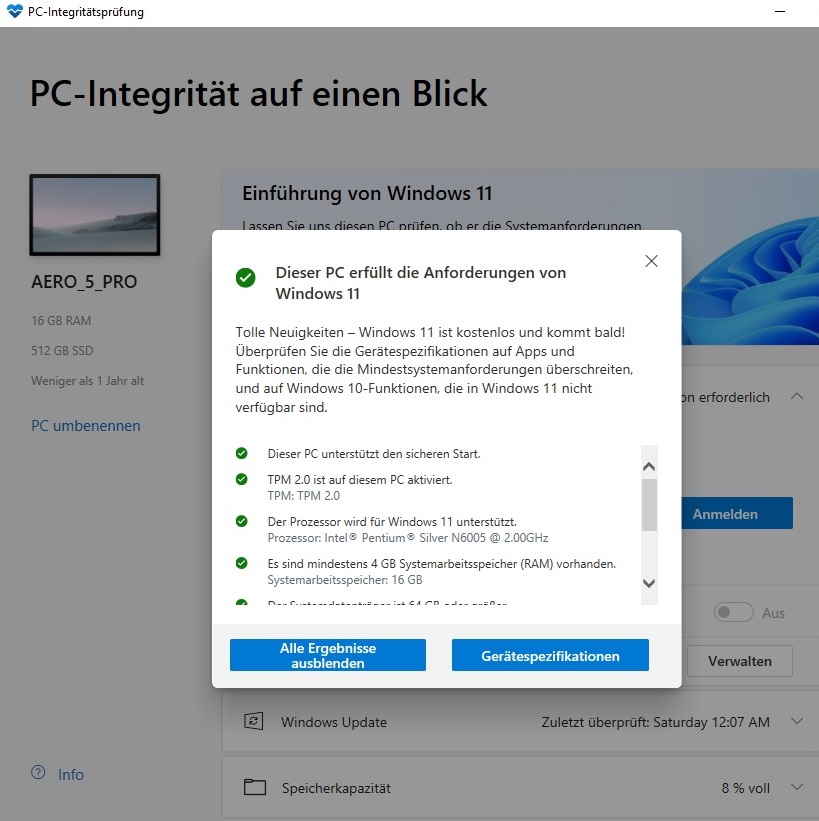Click the Windows Update sync icon
Image resolution: width=819 pixels, height=821 pixels.
[254, 721]
